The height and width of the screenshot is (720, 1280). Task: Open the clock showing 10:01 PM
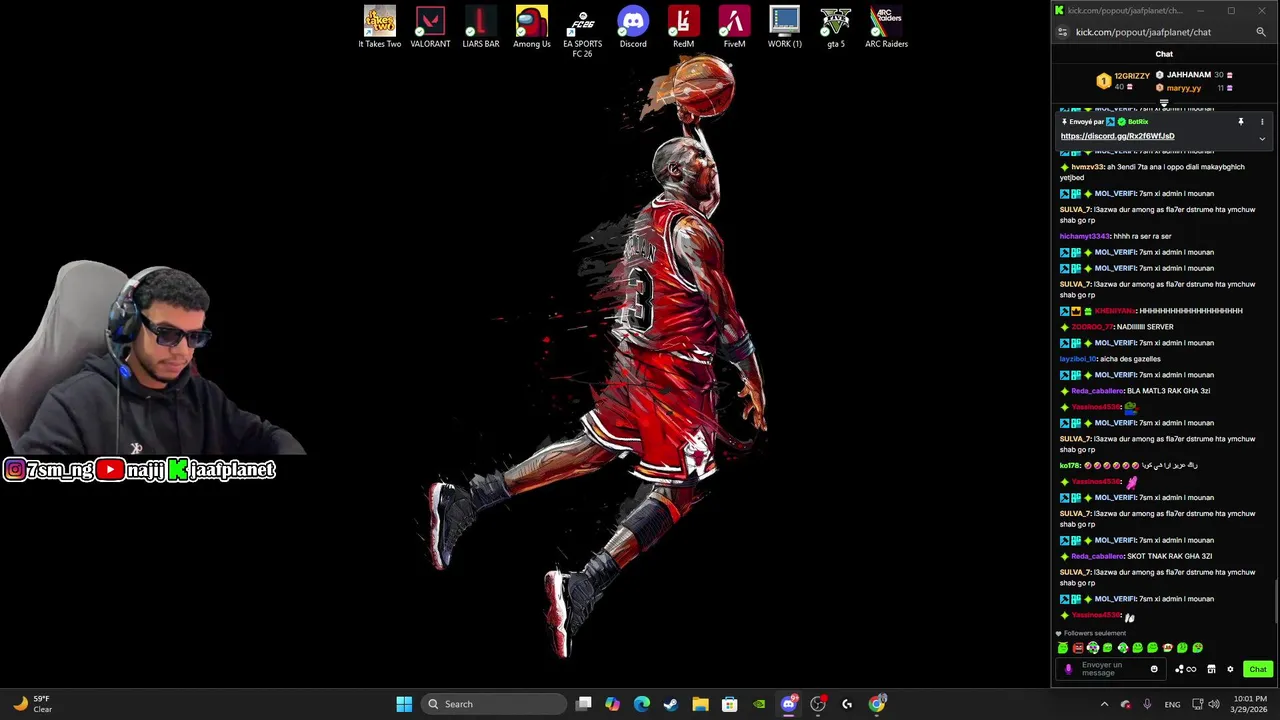pos(1249,704)
